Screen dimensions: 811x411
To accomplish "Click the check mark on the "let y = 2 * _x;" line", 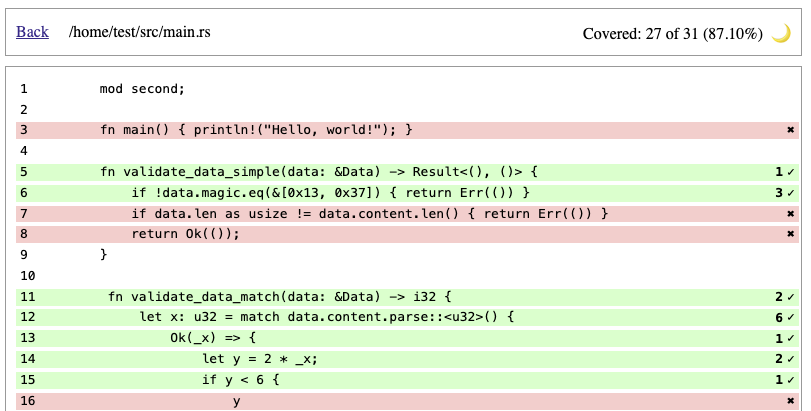I will [x=790, y=359].
